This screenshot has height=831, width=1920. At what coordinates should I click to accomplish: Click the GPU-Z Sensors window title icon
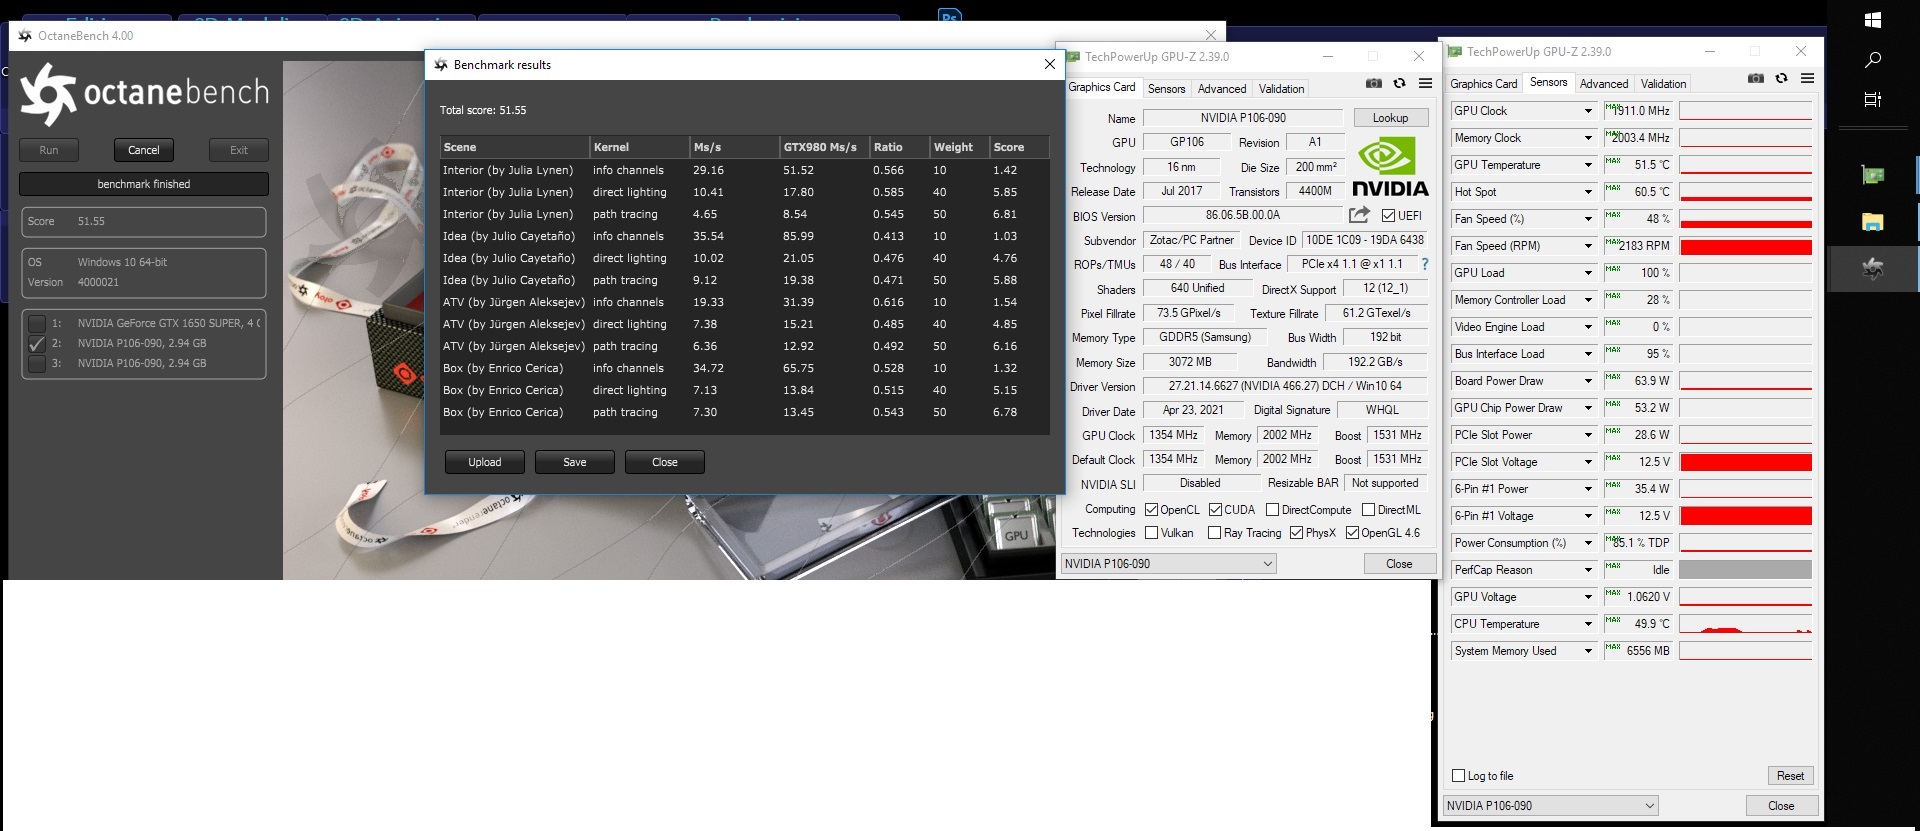point(1455,52)
